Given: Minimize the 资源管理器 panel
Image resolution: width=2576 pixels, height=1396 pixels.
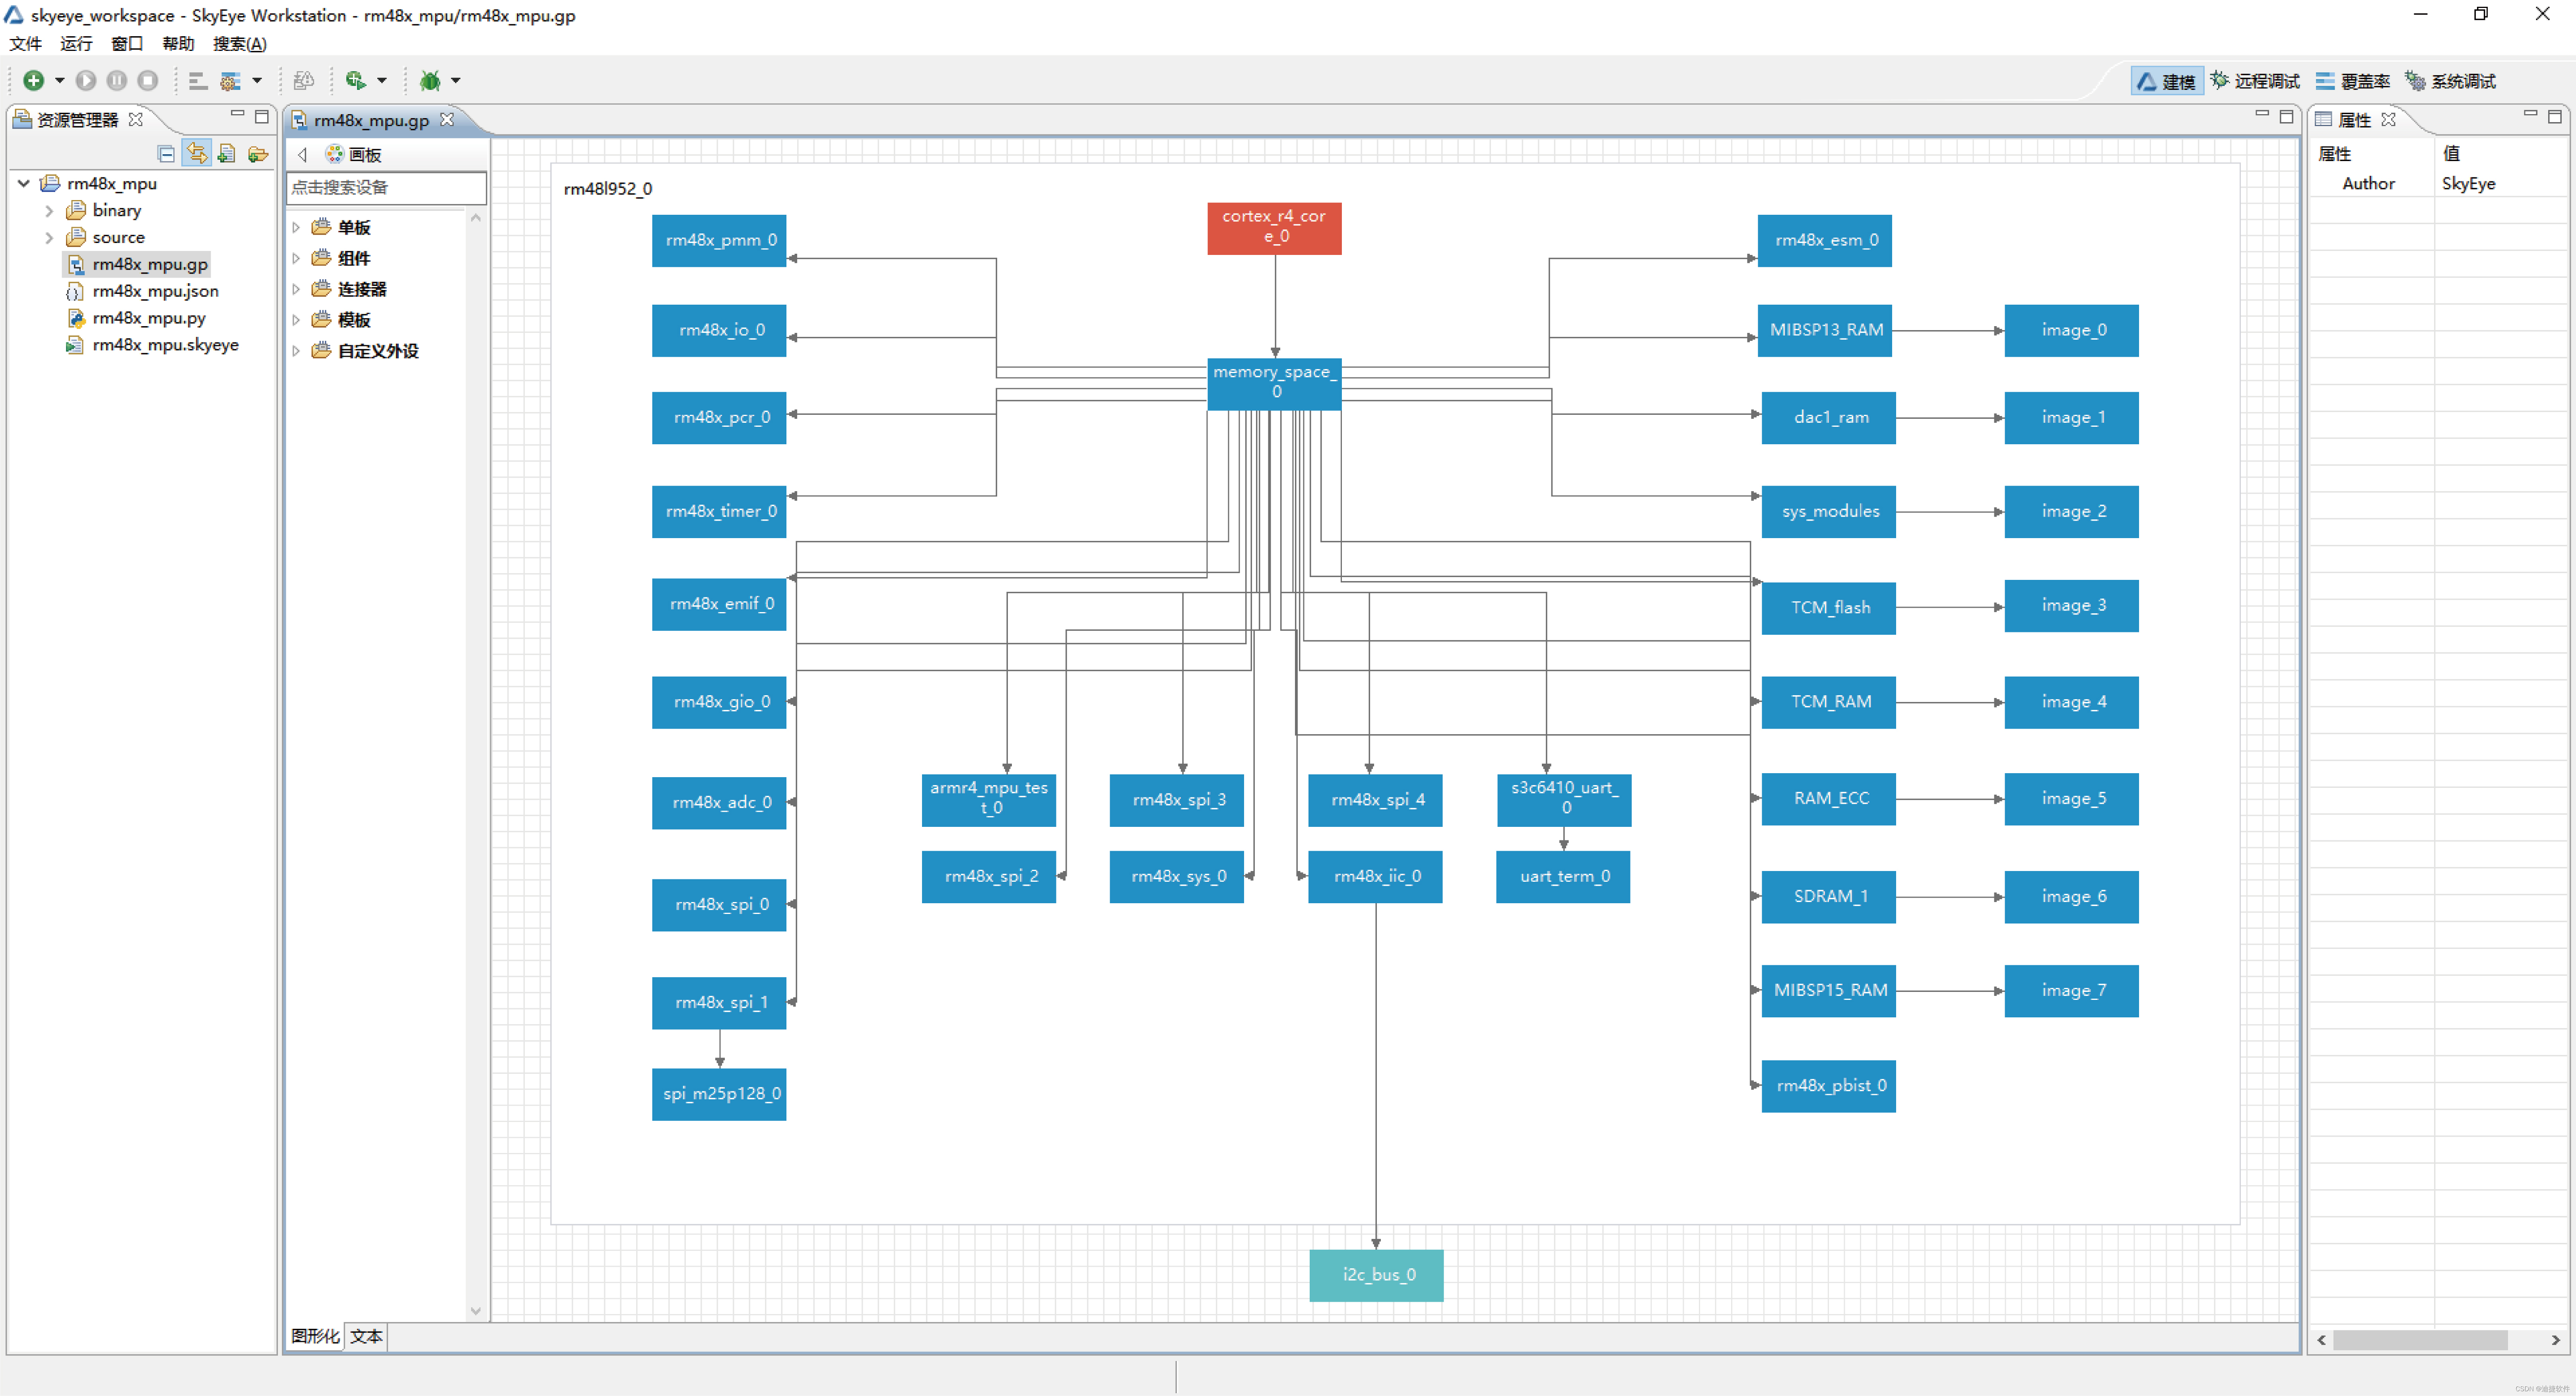Looking at the screenshot, I should [x=237, y=114].
